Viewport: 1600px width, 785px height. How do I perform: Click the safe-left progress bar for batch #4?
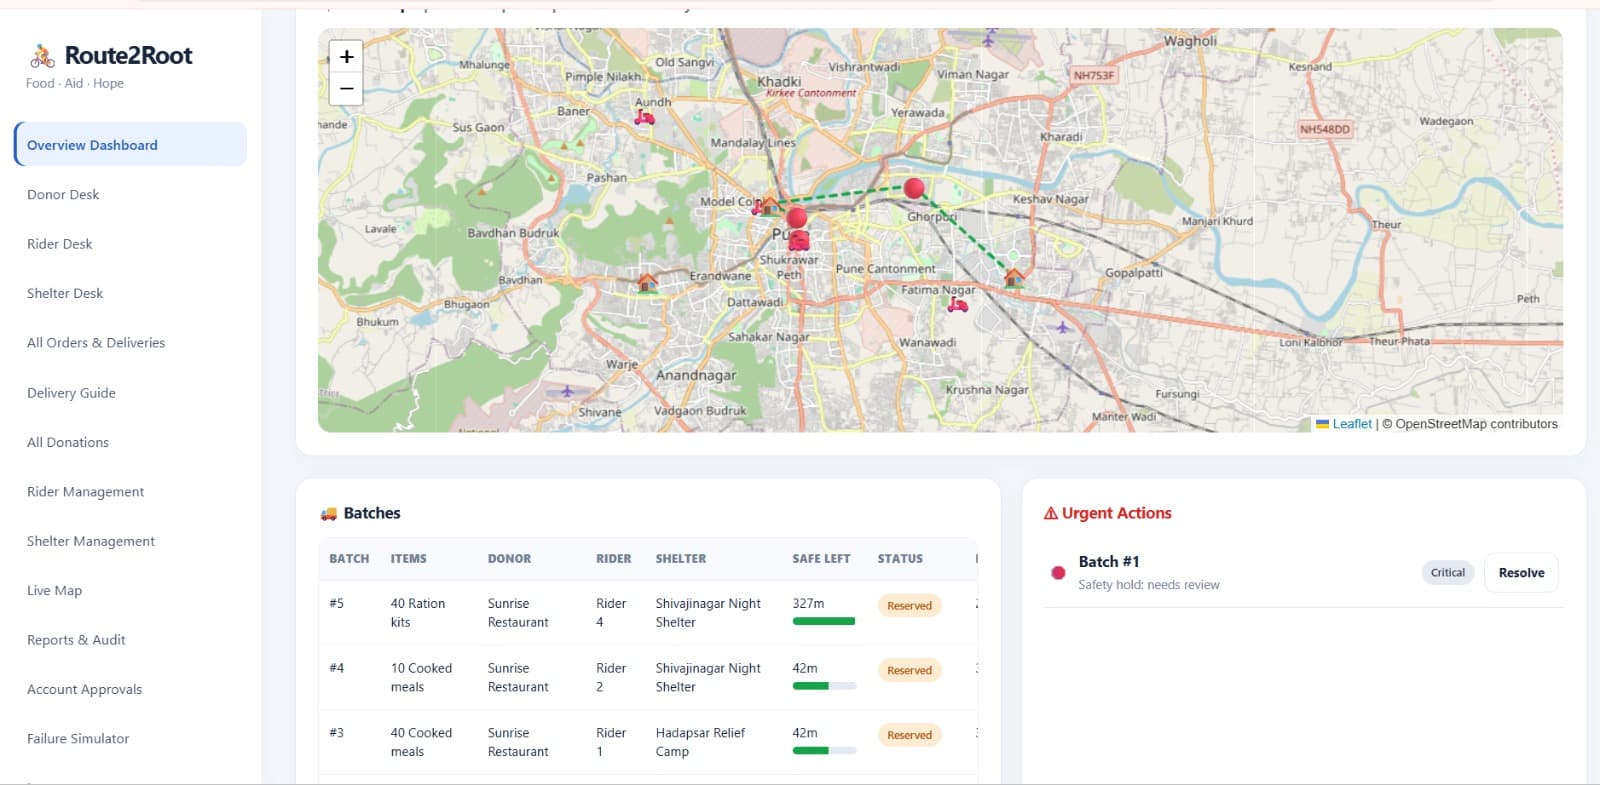[x=824, y=686]
